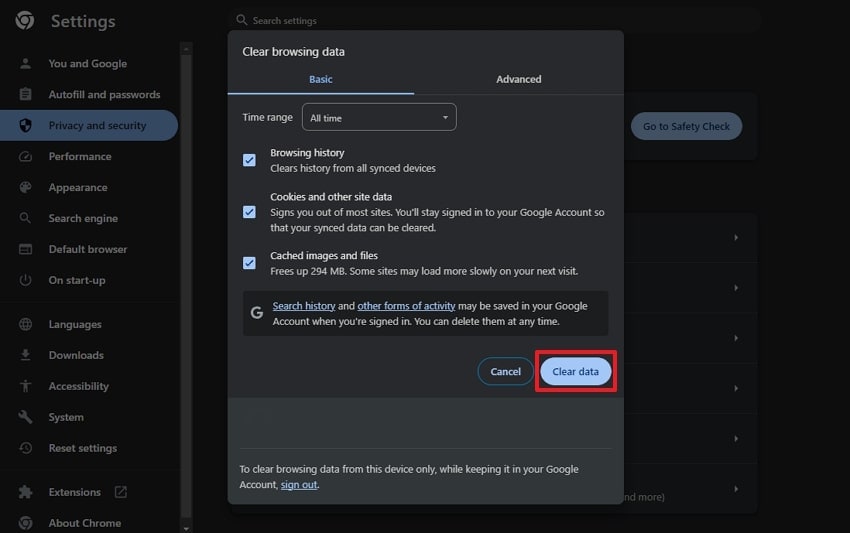850x533 pixels.
Task: Click the Clear browsing data dialog title
Action: 293,52
